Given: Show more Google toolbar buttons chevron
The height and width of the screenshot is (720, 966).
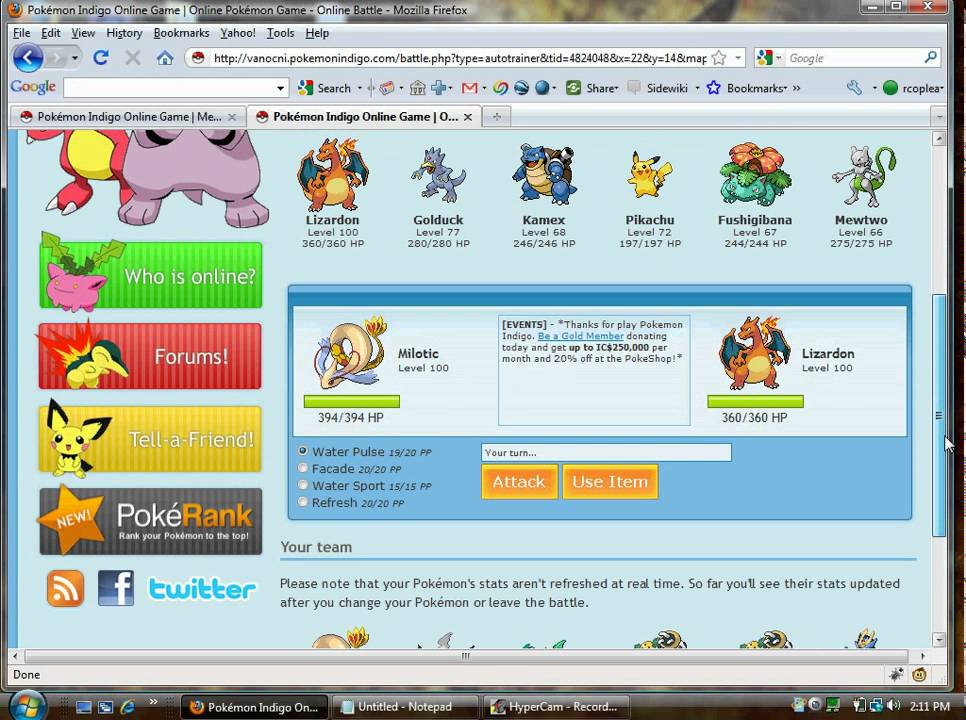Looking at the screenshot, I should [797, 88].
